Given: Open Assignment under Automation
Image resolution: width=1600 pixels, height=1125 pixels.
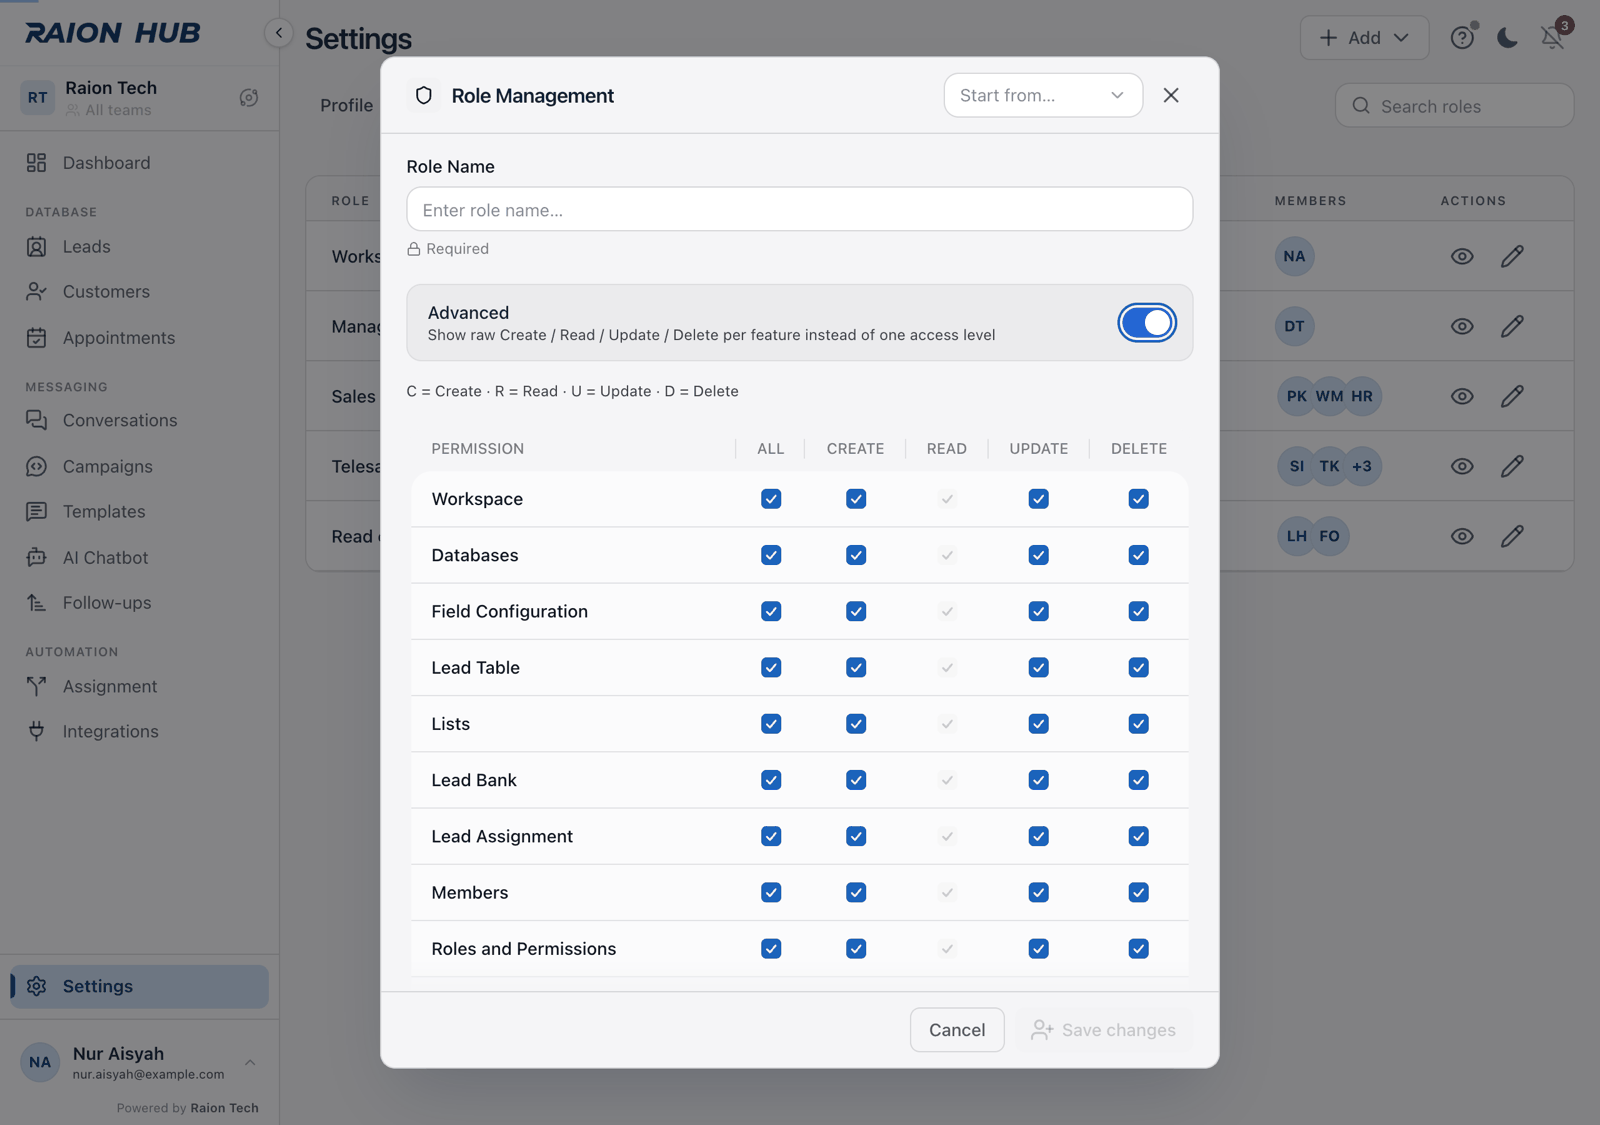Looking at the screenshot, I should [x=139, y=686].
